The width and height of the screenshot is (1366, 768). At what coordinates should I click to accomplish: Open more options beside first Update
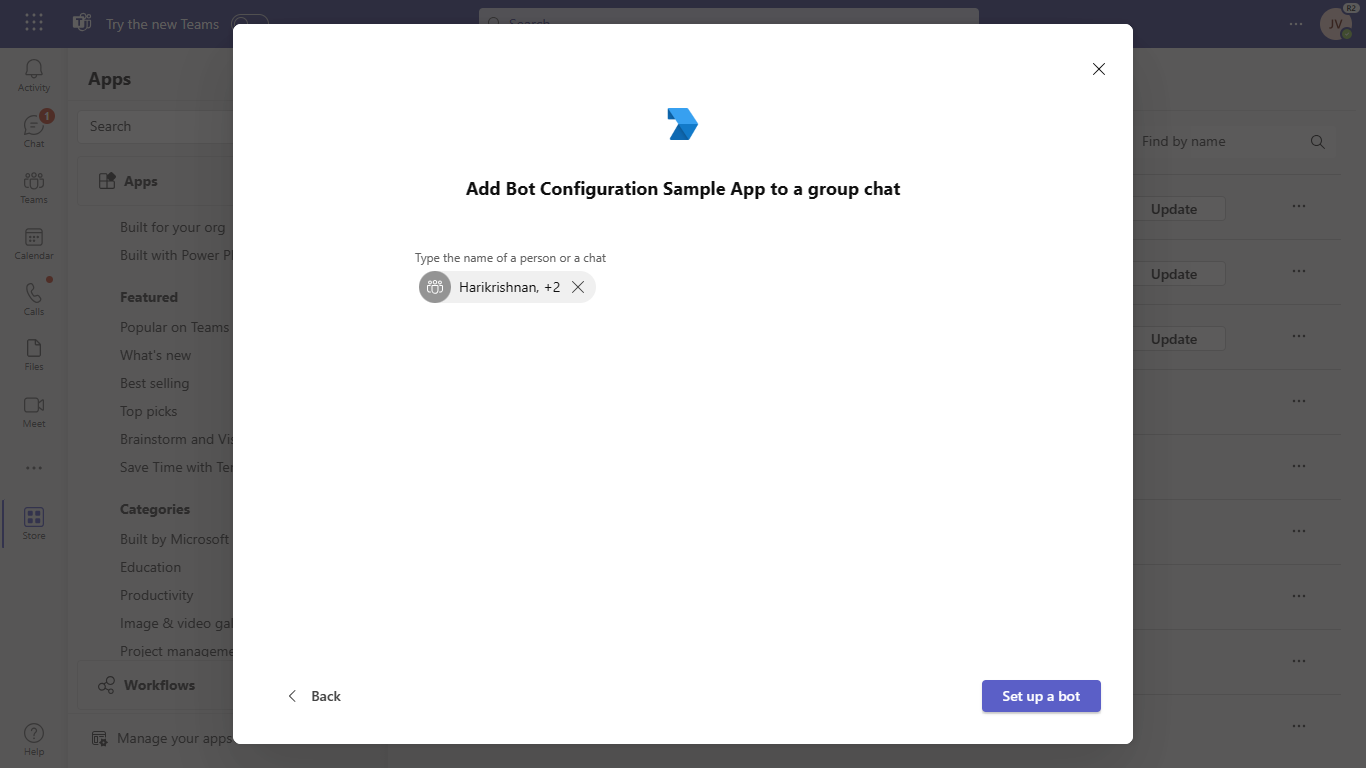1299,206
